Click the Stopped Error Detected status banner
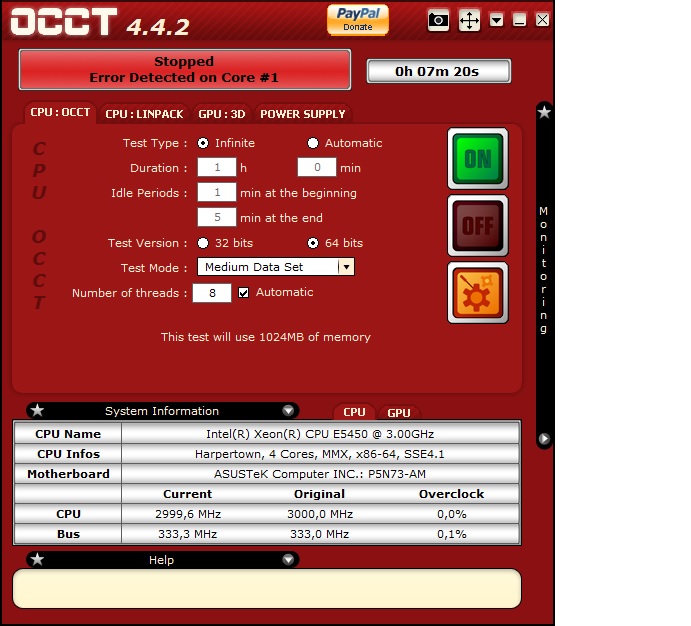 click(x=185, y=70)
